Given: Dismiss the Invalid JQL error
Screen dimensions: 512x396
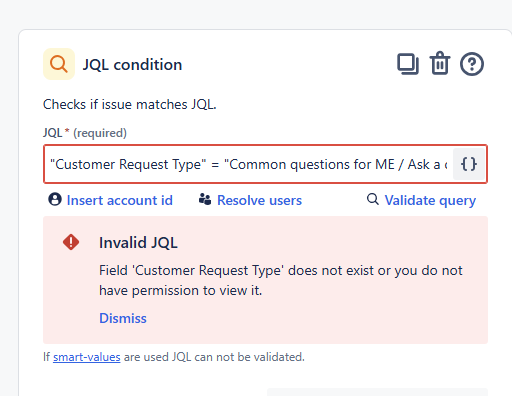Looking at the screenshot, I should [123, 318].
